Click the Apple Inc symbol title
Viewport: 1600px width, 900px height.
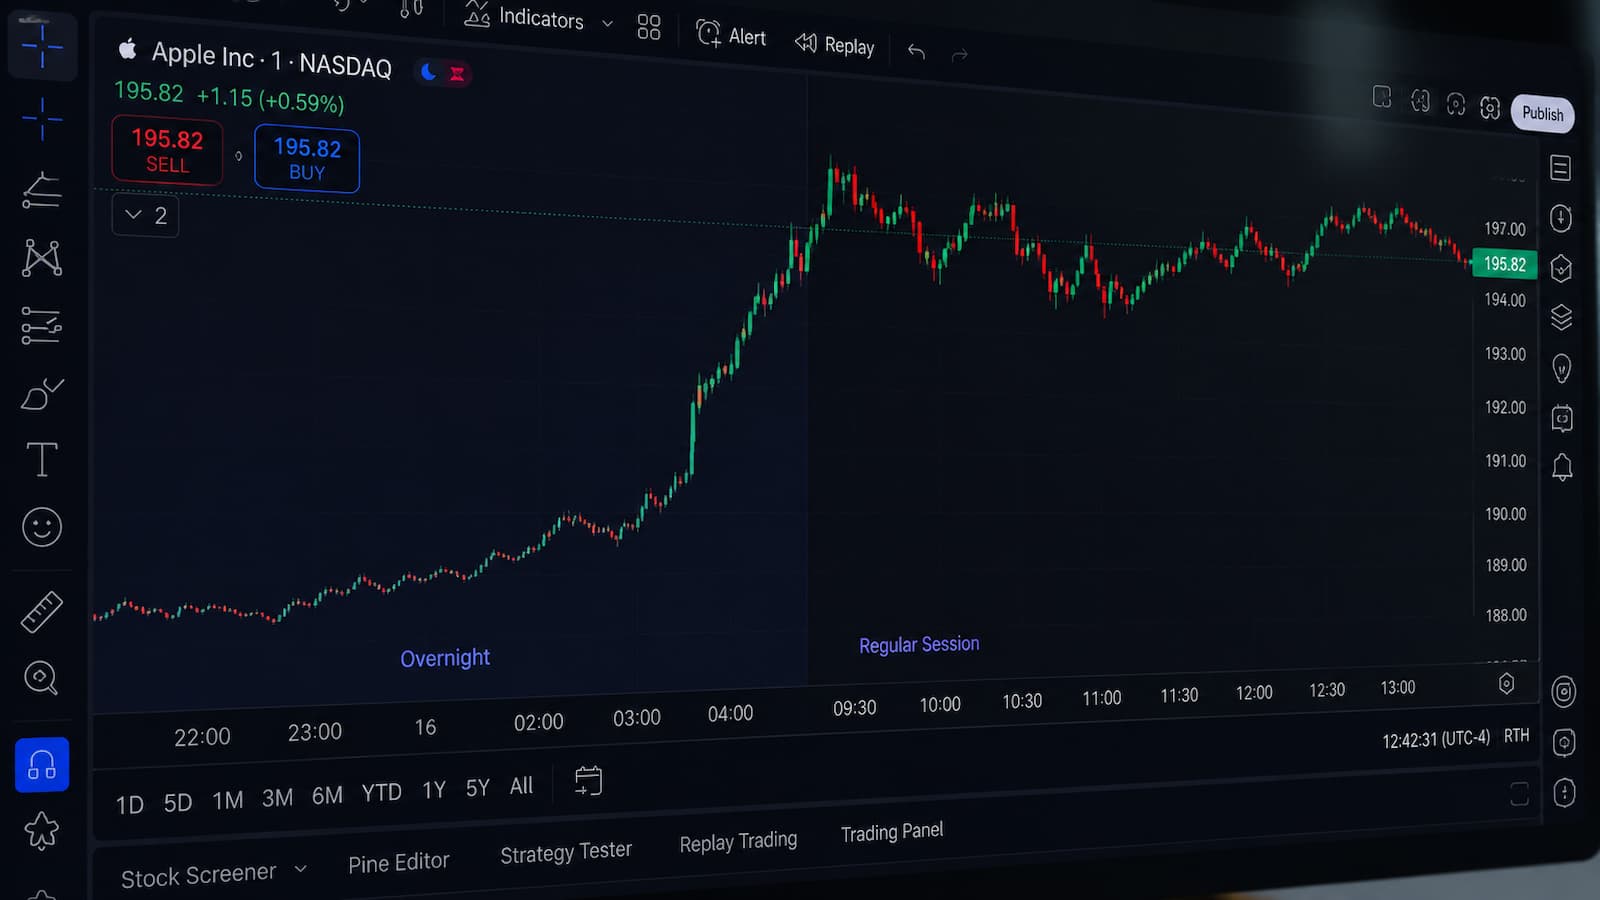point(202,54)
